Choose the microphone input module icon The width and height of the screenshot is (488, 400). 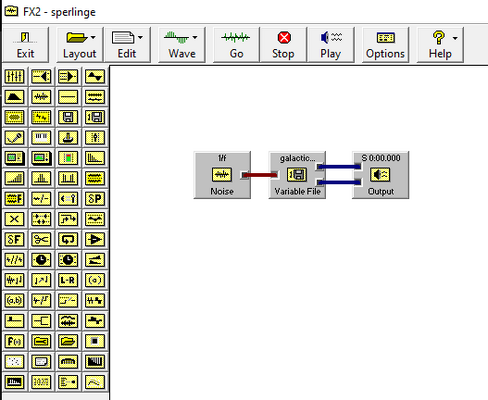(14, 137)
